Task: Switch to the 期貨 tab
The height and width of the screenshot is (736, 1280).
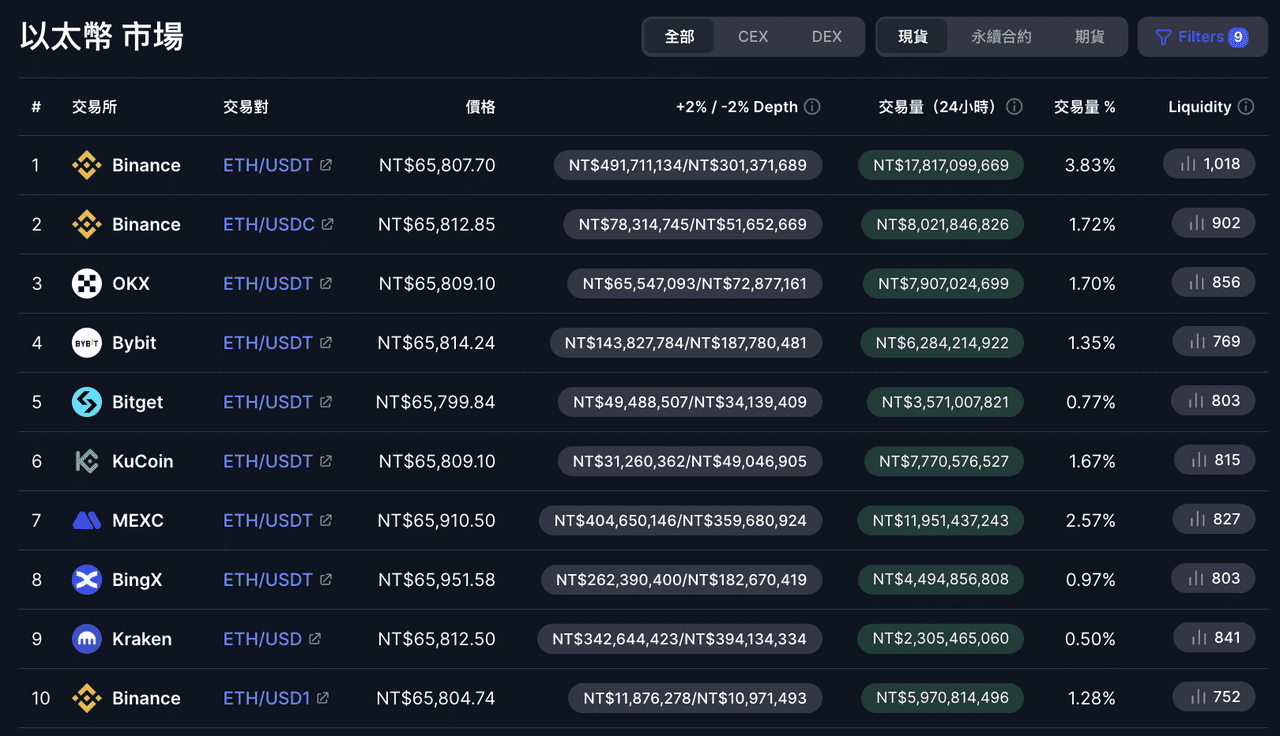Action: (1089, 37)
